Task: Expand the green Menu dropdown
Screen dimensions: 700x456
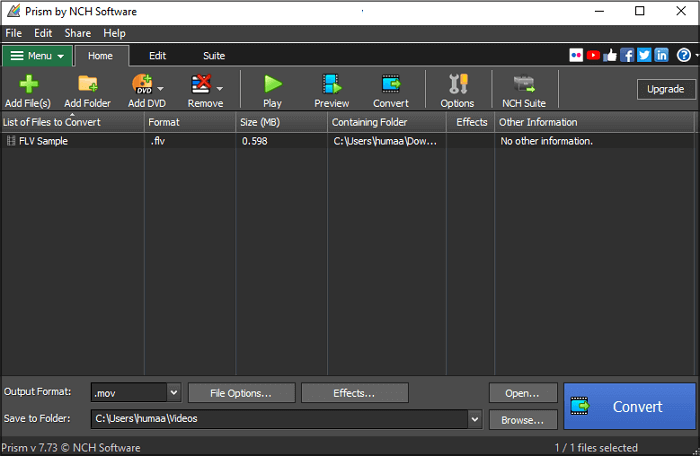Action: point(37,56)
